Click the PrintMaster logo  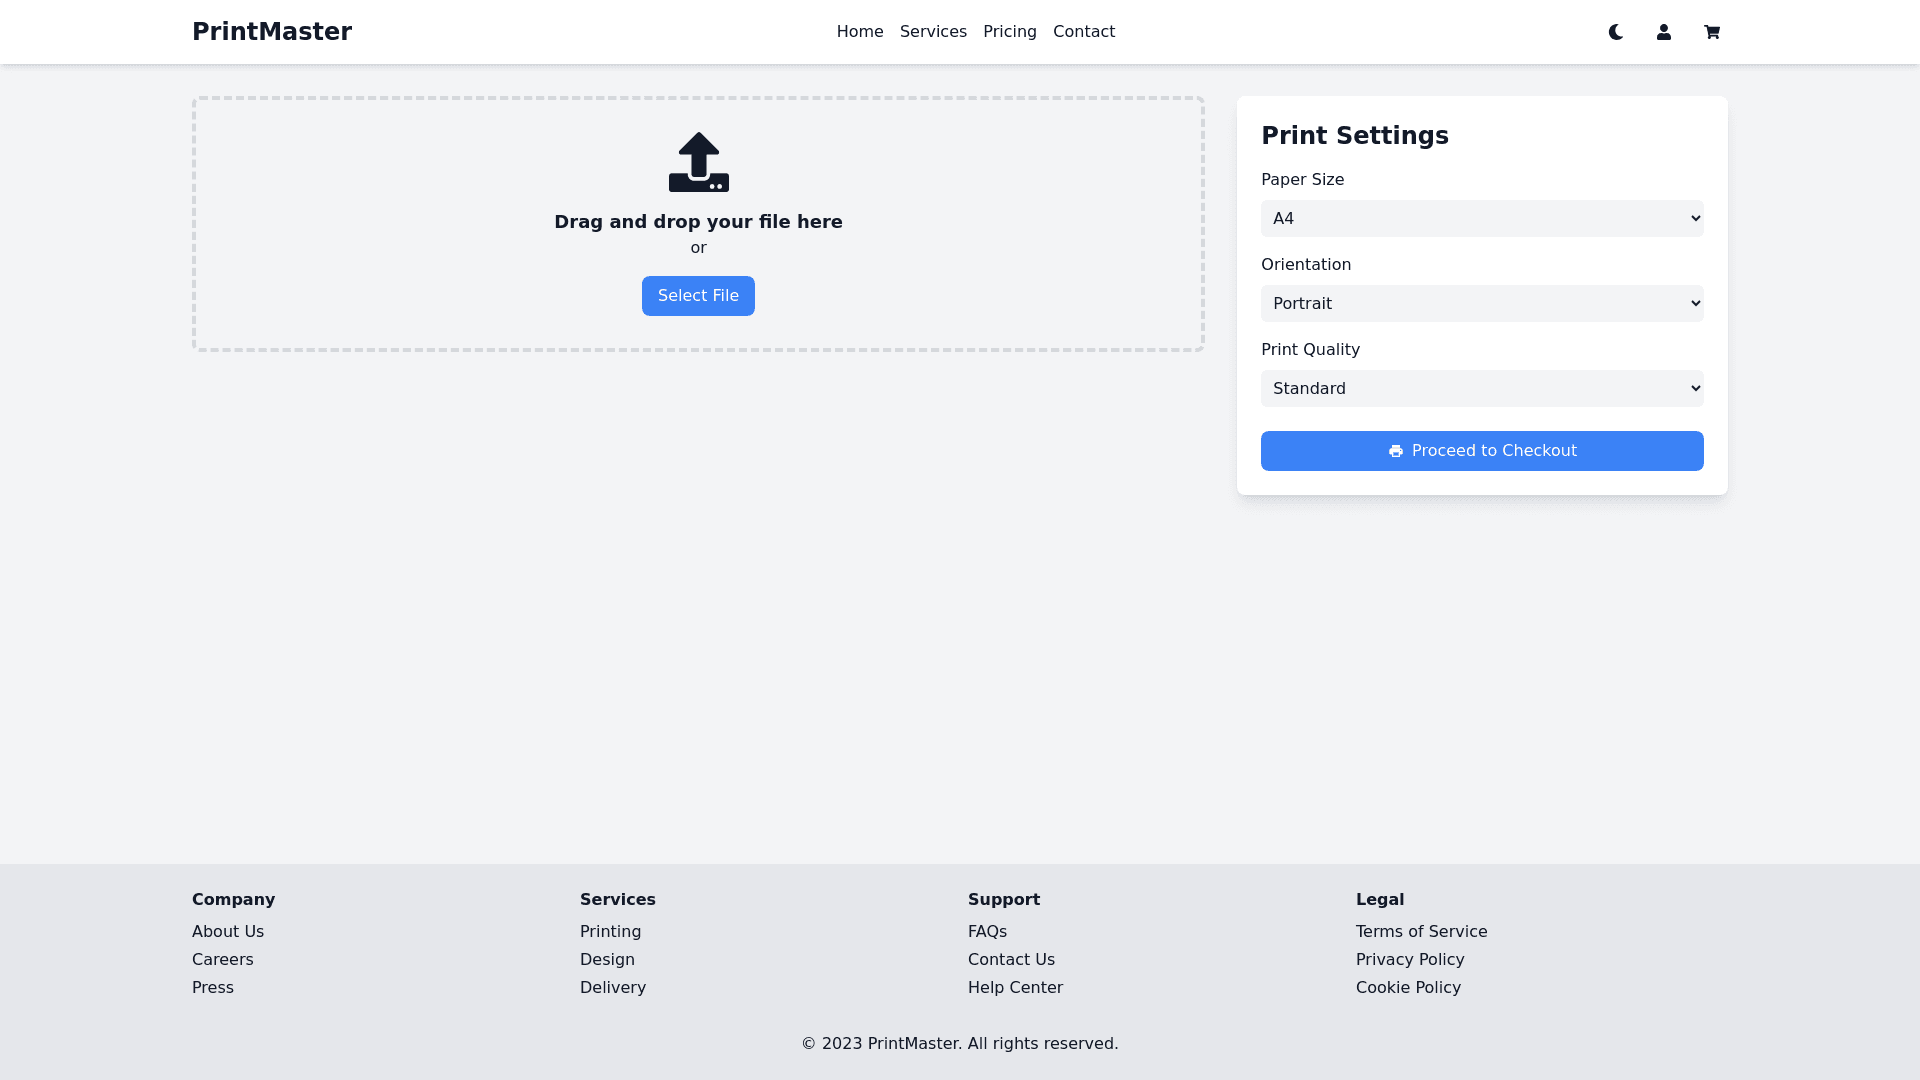pyautogui.click(x=272, y=32)
